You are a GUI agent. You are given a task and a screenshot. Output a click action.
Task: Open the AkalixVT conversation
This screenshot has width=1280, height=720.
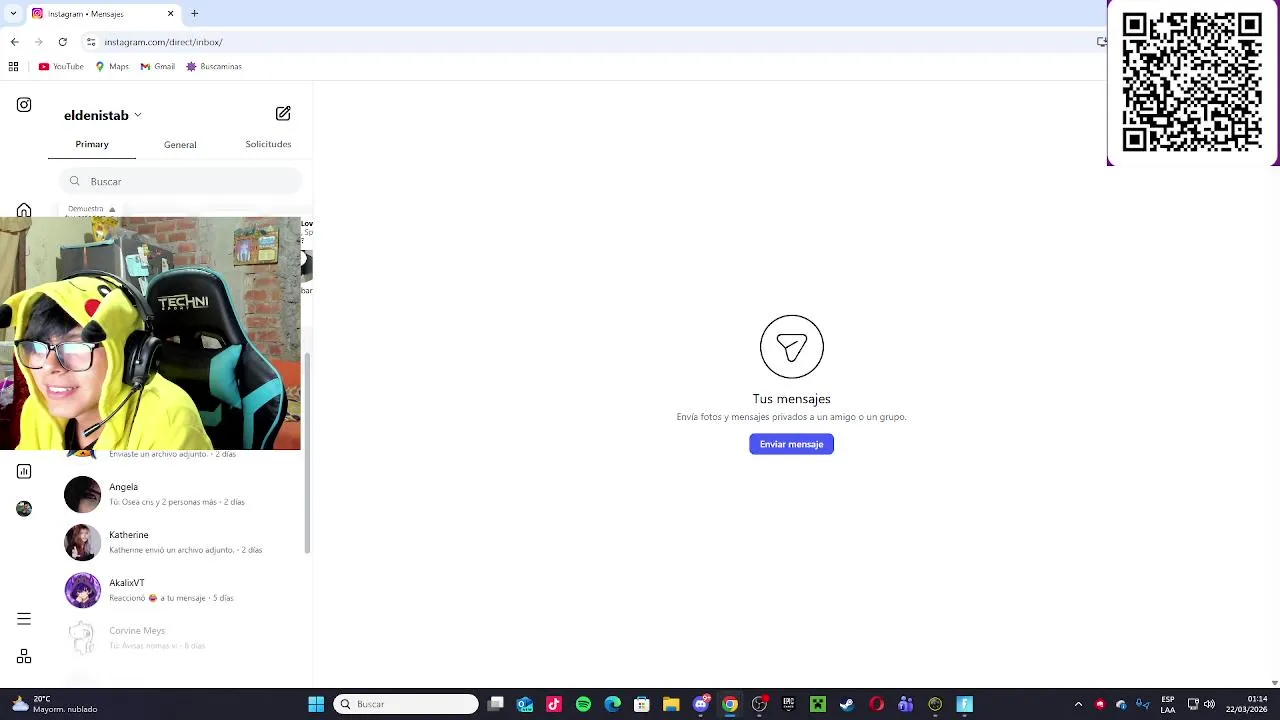(180, 590)
